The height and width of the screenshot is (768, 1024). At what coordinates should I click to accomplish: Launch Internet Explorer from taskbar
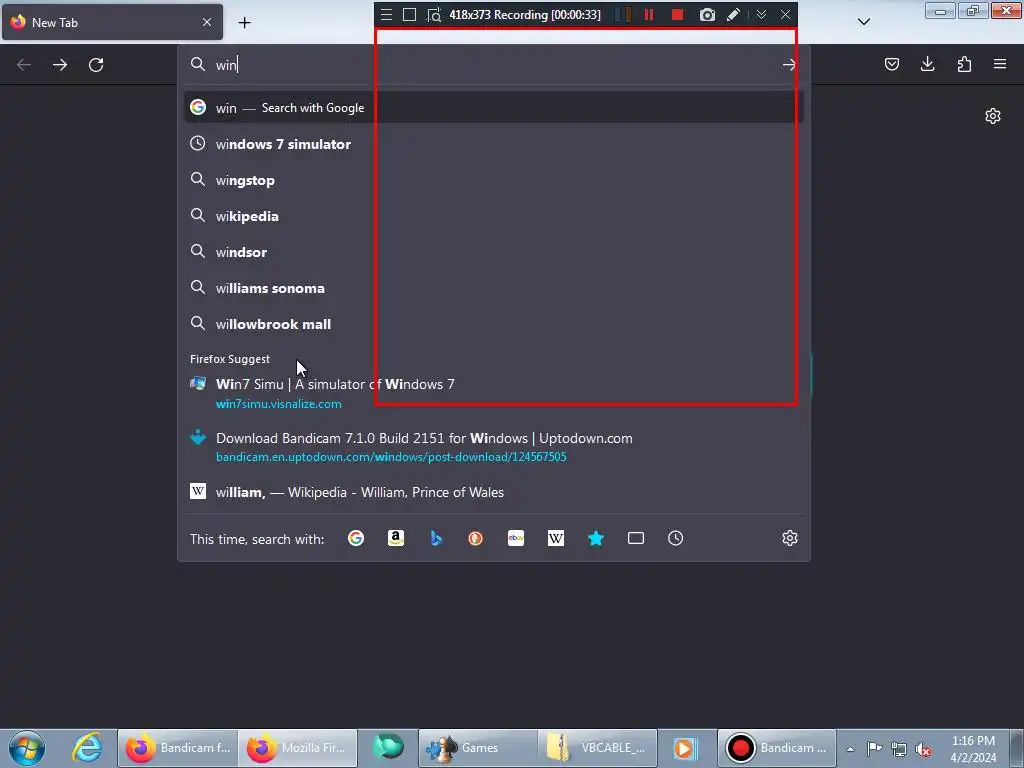tap(87, 748)
